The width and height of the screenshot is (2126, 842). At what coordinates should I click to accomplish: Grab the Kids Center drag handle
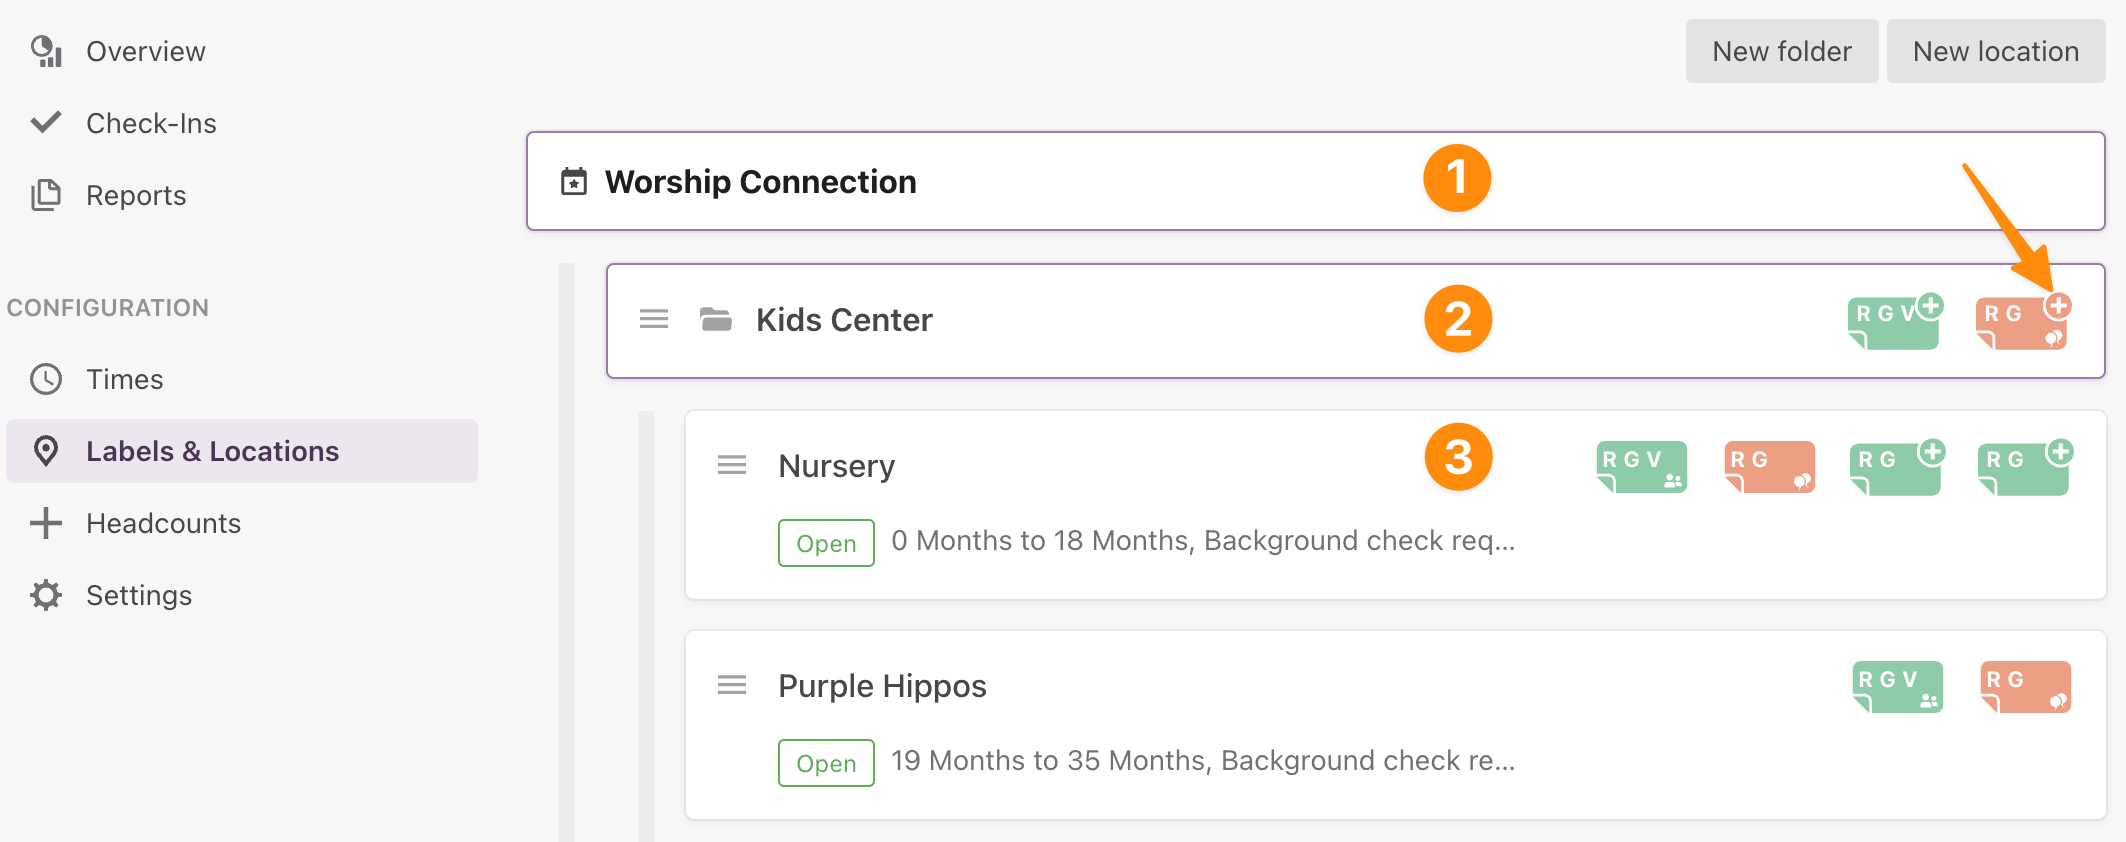point(654,319)
